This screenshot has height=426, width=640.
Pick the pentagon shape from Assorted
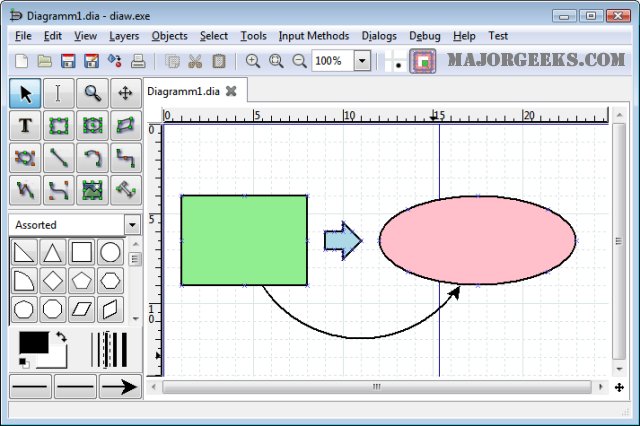[x=81, y=281]
